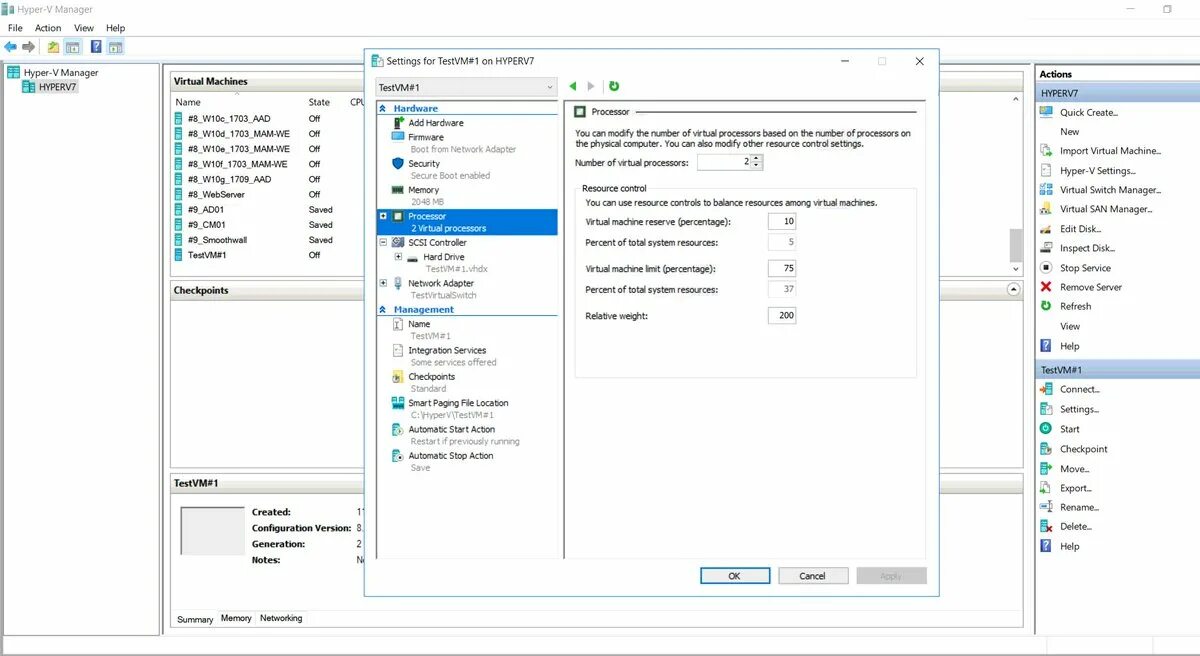Image resolution: width=1200 pixels, height=656 pixels.
Task: Click the Virtual machine reserve percentage field
Action: [782, 221]
